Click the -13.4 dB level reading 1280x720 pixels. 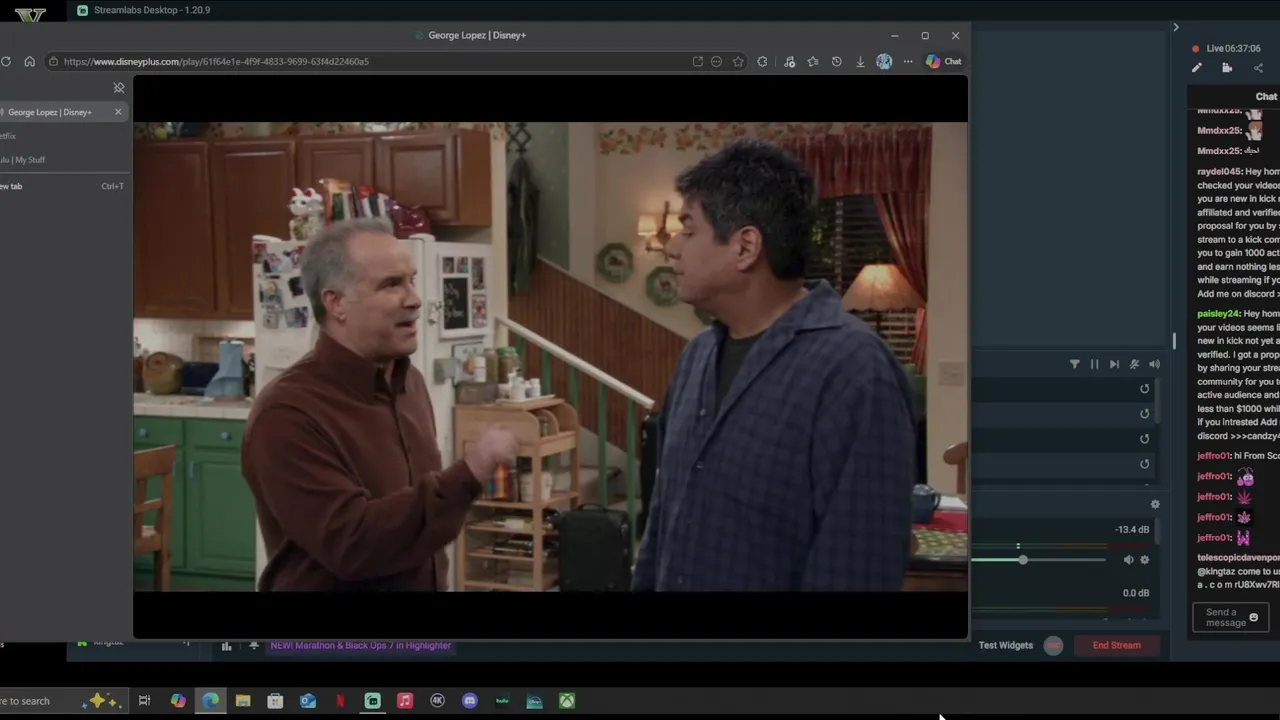[1132, 530]
